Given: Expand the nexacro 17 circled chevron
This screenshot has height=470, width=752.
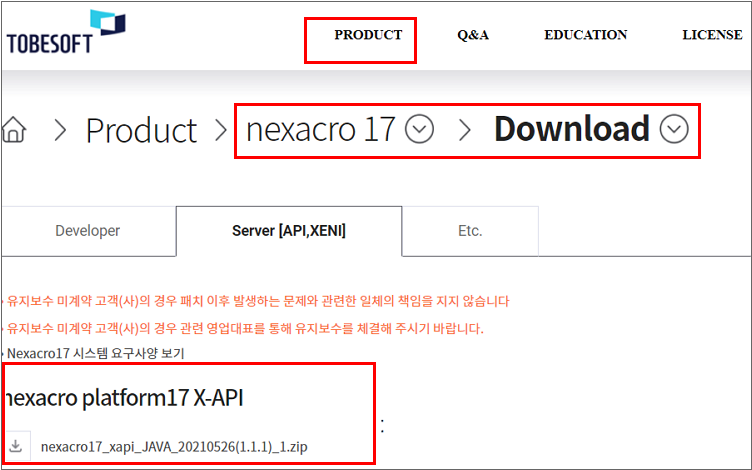Looking at the screenshot, I should 420,129.
